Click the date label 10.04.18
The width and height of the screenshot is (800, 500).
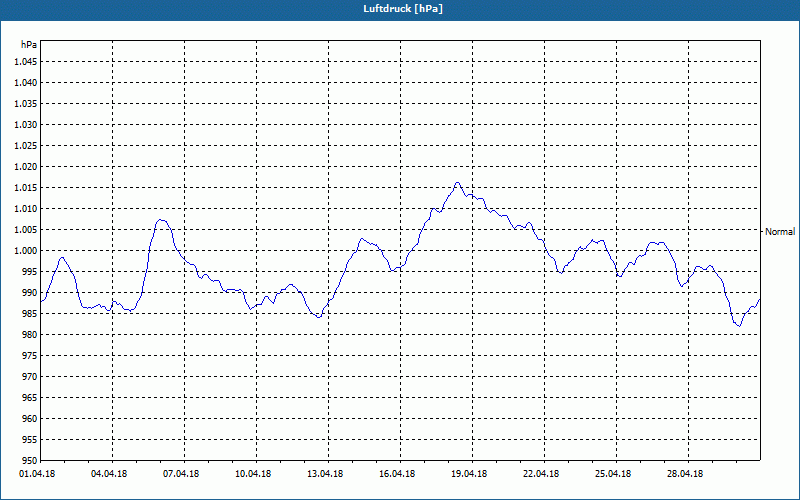253,474
